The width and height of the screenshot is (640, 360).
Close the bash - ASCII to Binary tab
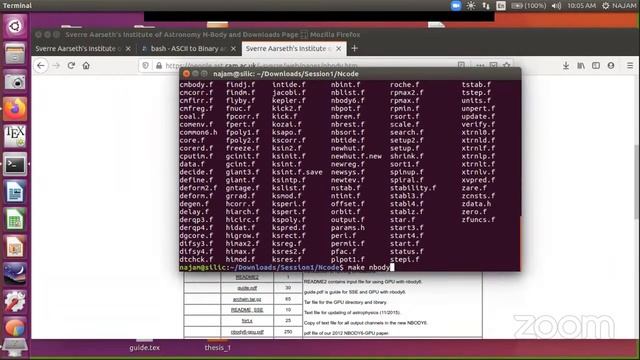click(233, 49)
